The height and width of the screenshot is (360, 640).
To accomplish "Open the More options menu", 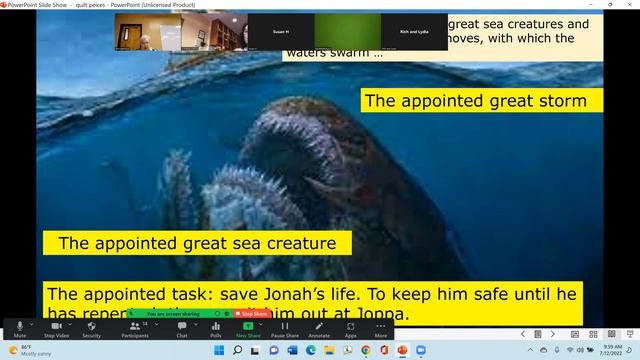I will pyautogui.click(x=381, y=329).
